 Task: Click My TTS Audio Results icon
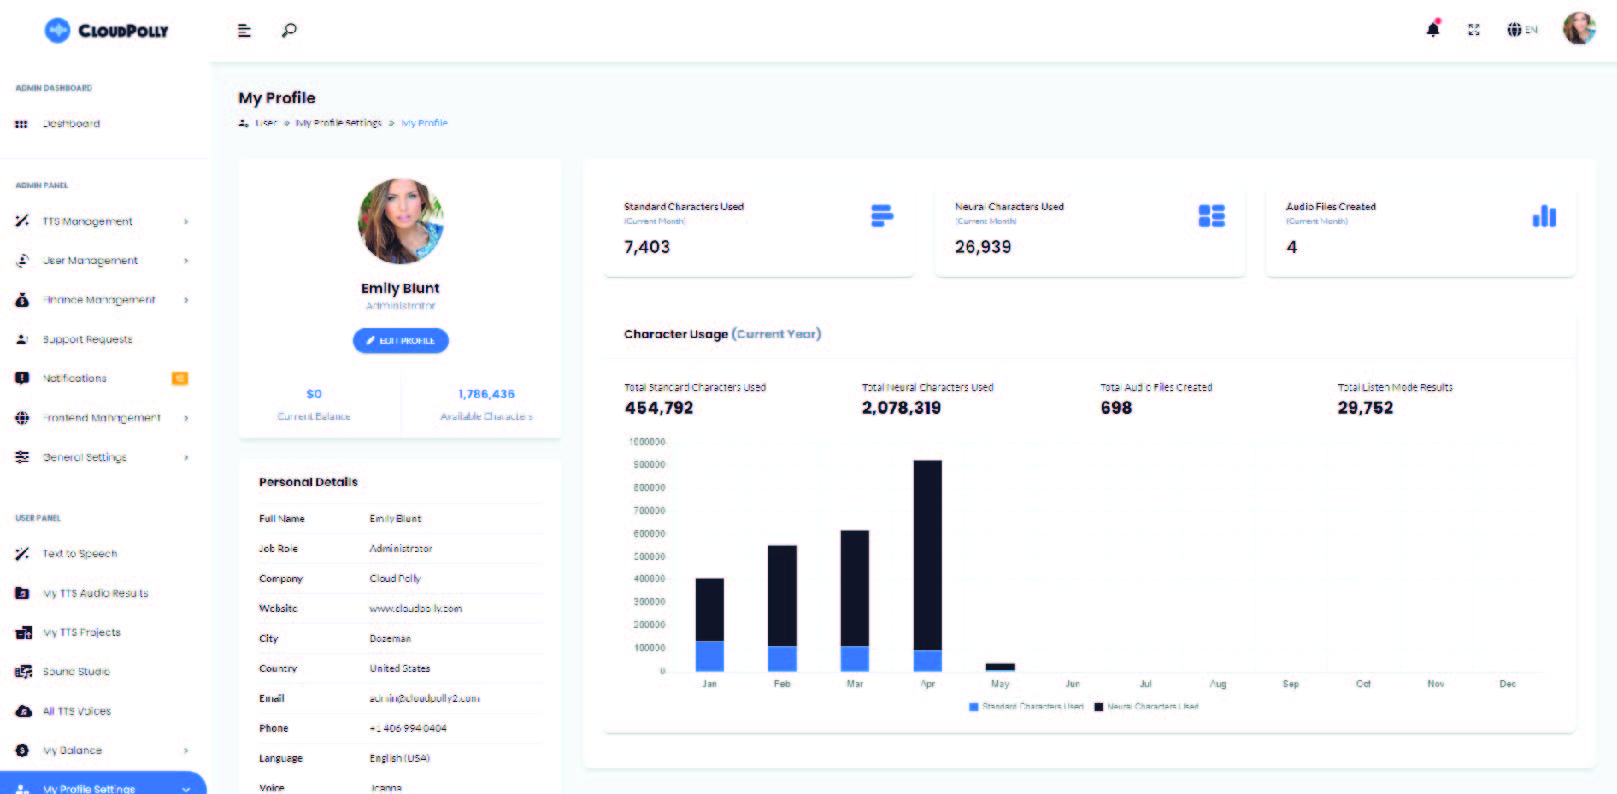point(22,593)
